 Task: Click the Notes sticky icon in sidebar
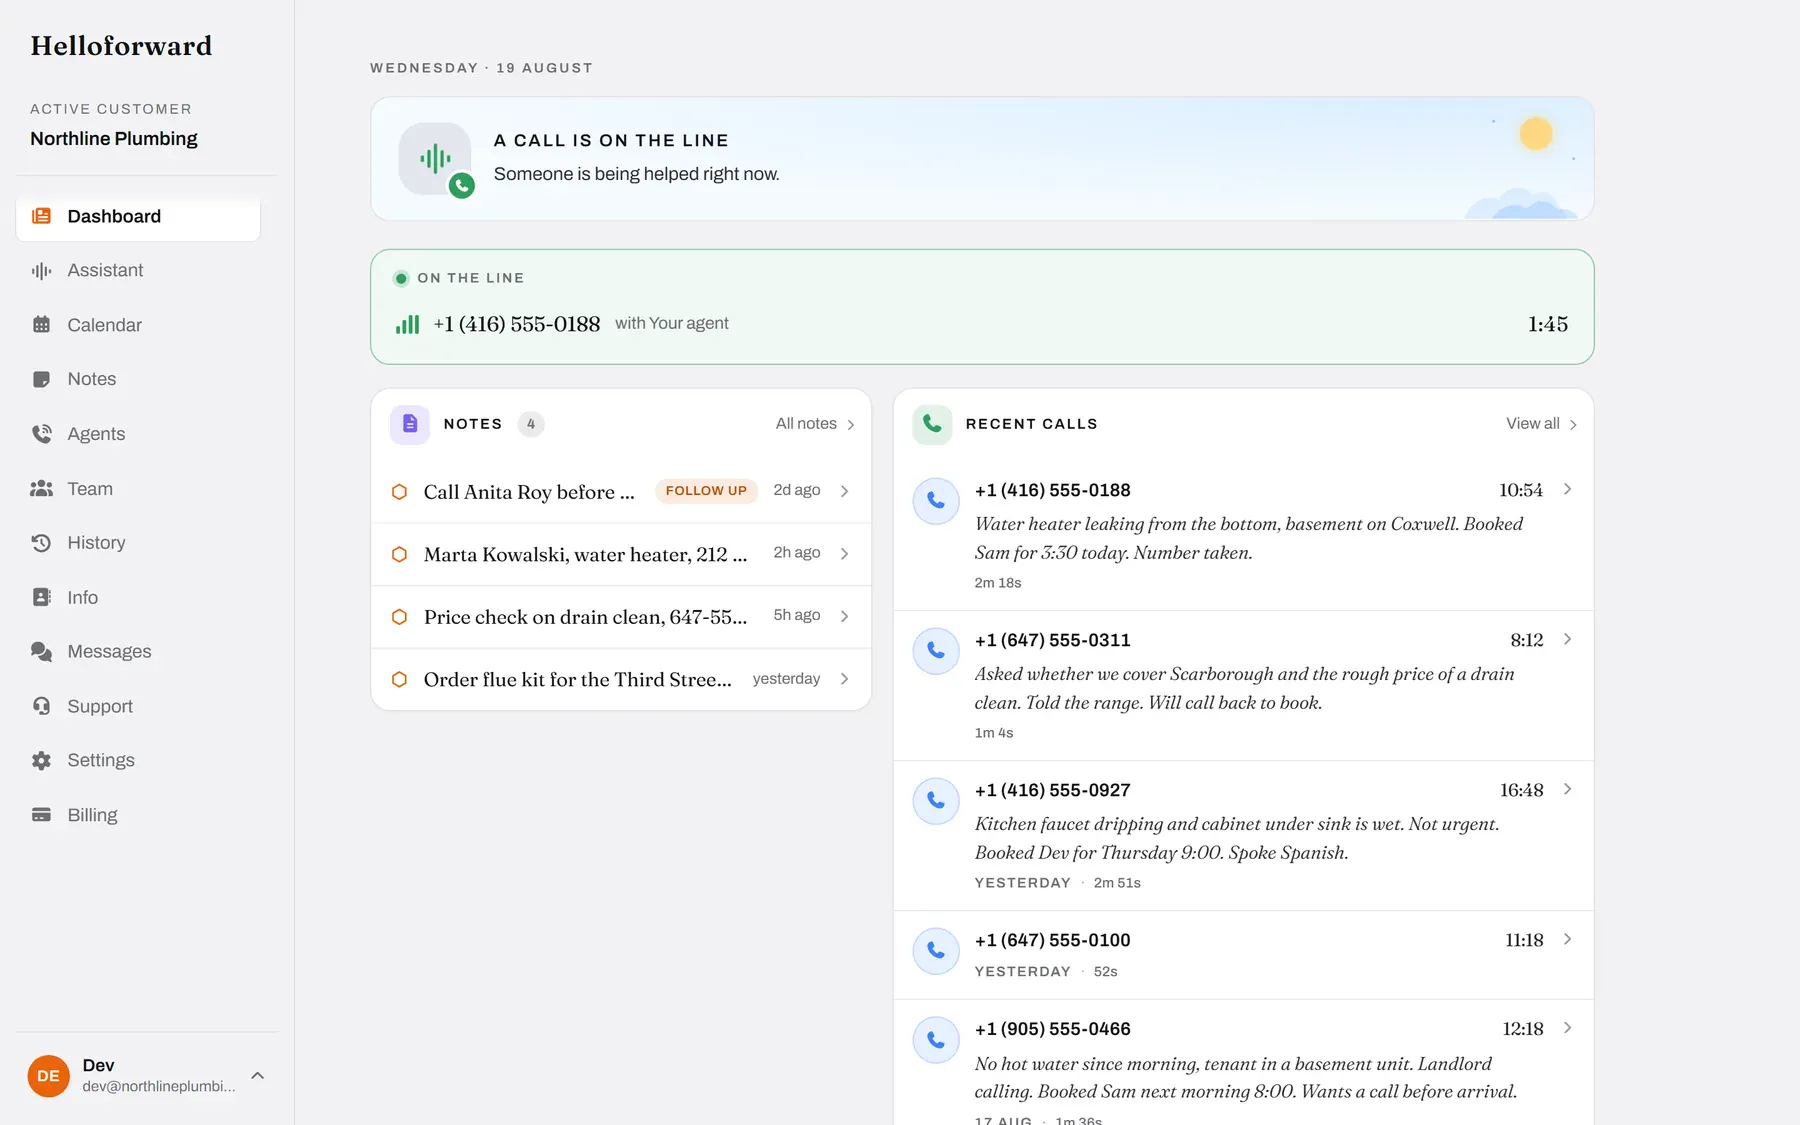(41, 380)
